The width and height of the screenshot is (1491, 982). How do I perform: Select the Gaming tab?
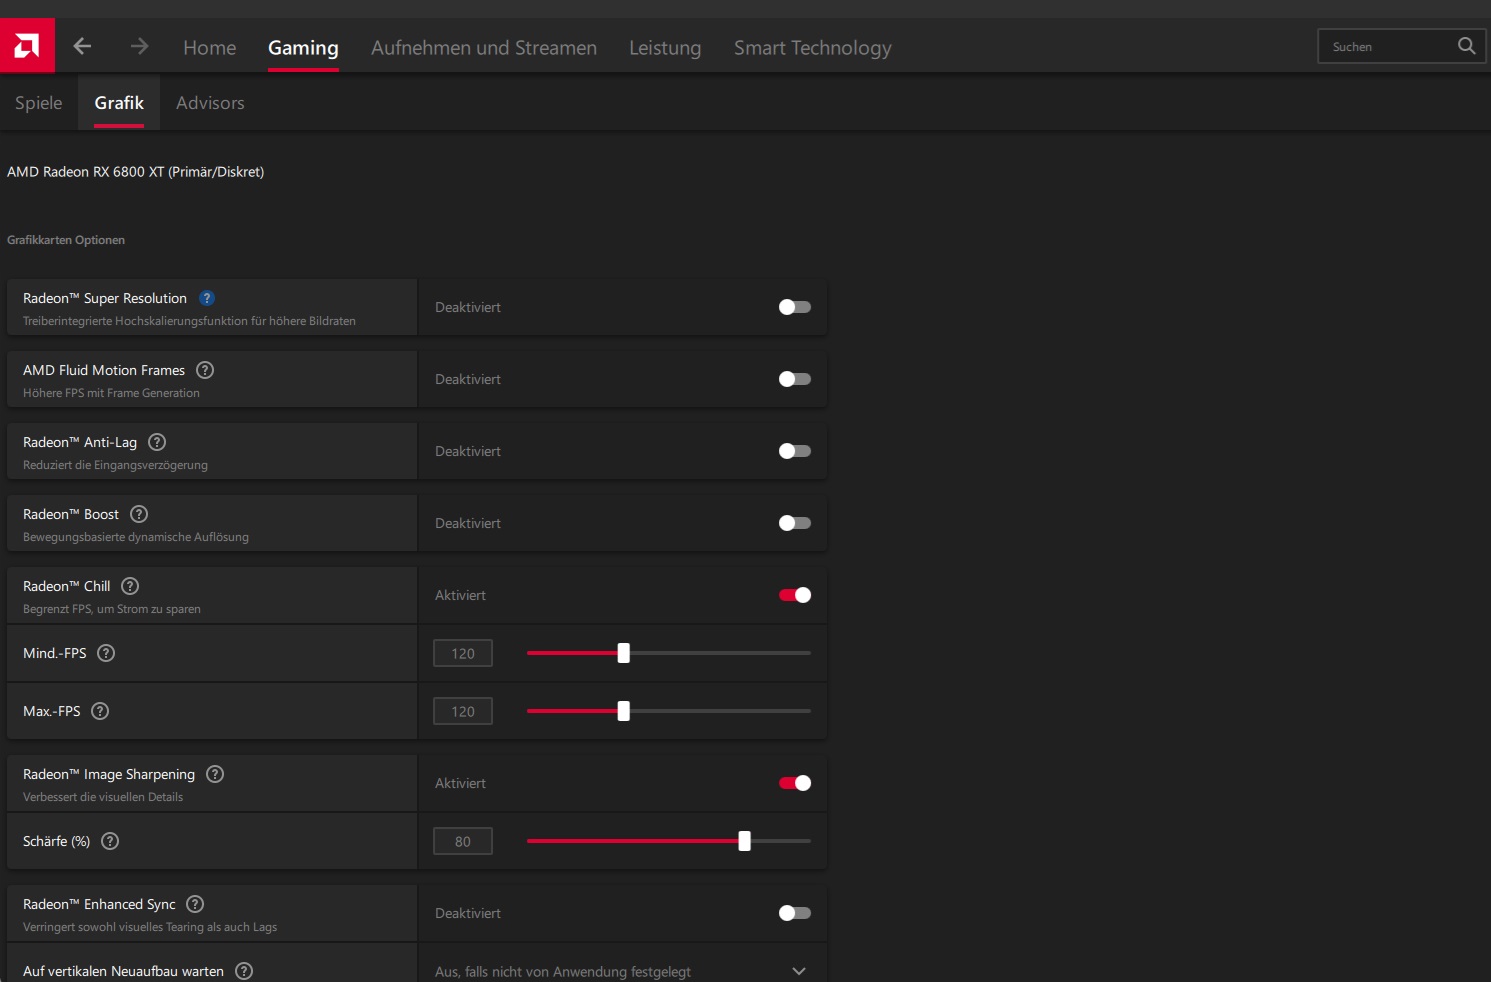point(303,47)
